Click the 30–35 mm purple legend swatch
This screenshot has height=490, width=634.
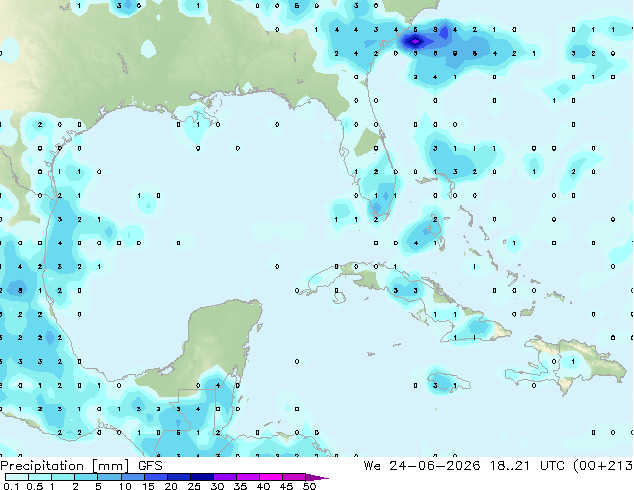point(224,477)
